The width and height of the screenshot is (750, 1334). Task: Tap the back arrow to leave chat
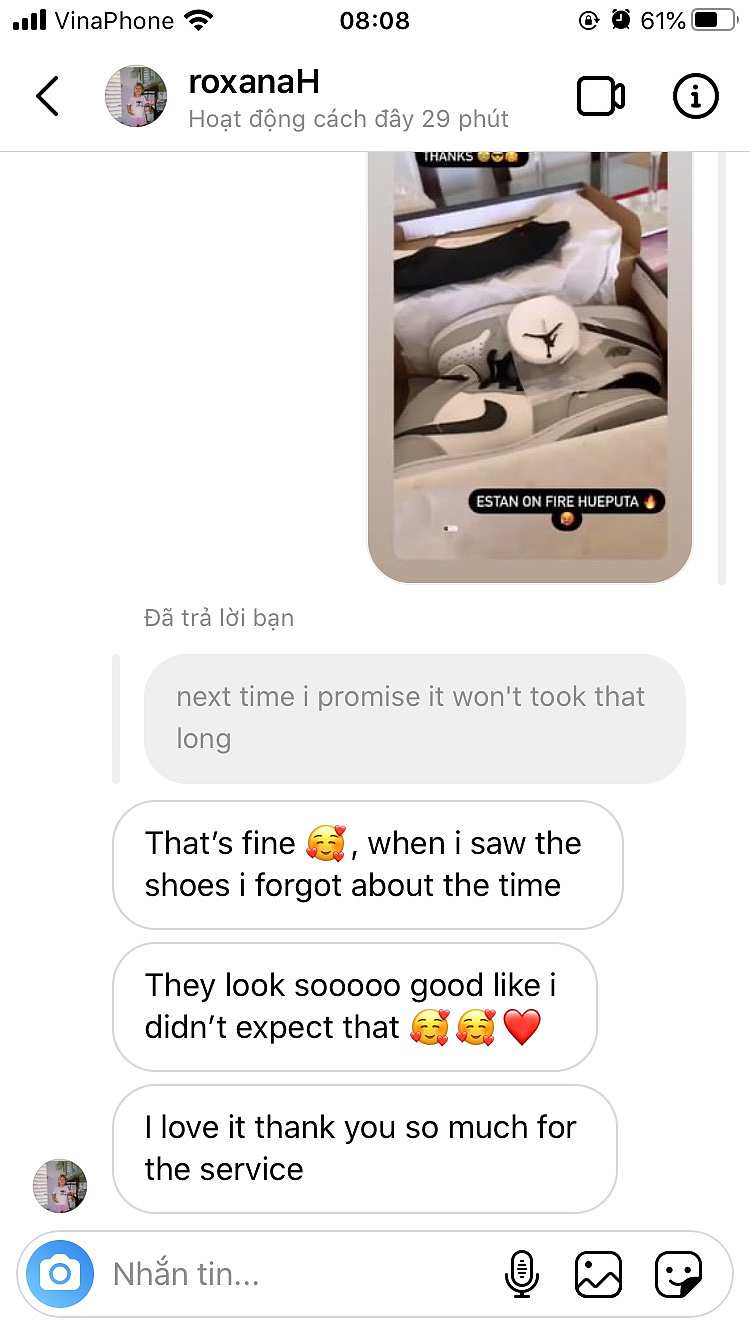47,96
